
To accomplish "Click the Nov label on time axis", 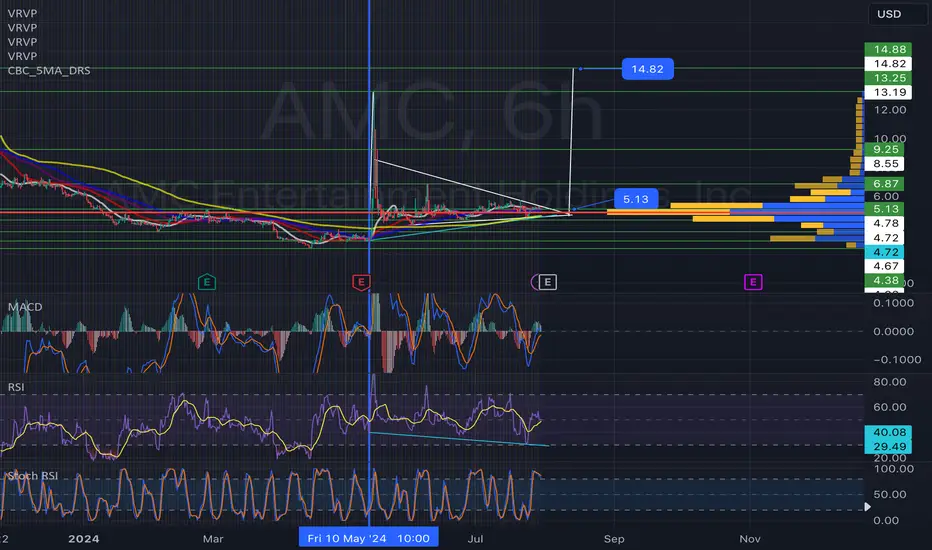I will click(750, 539).
